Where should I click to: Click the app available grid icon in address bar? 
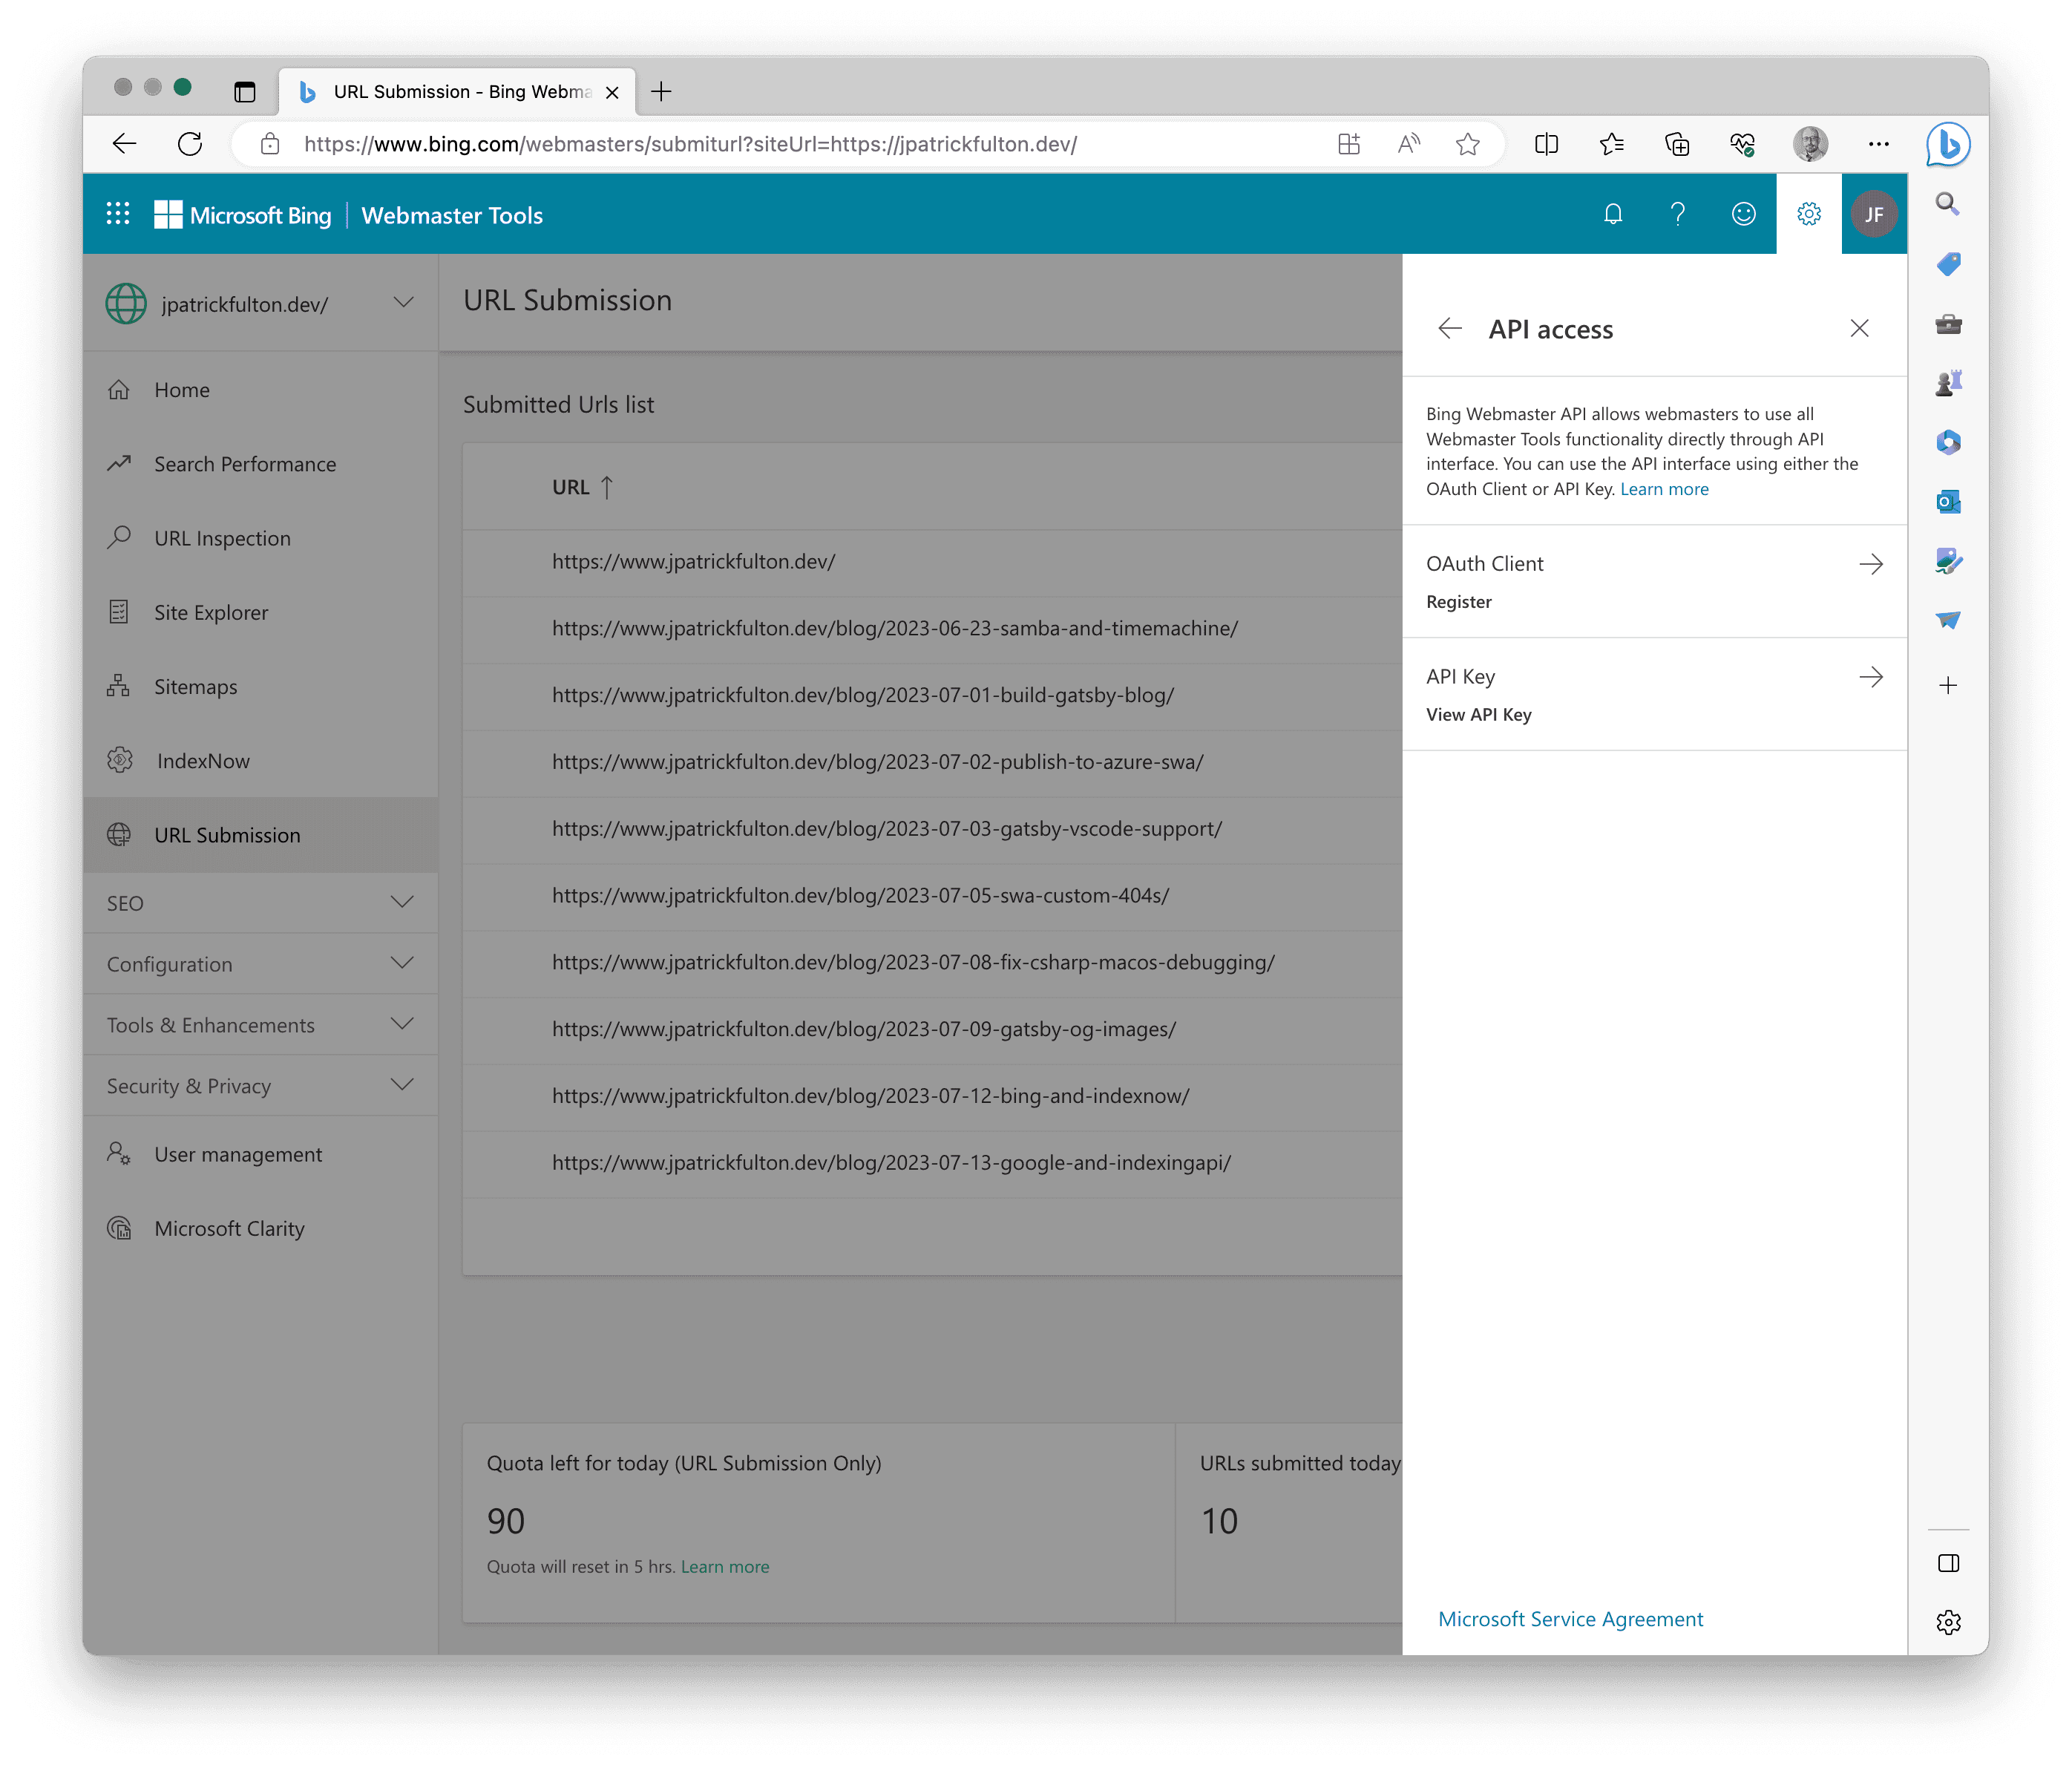1349,144
